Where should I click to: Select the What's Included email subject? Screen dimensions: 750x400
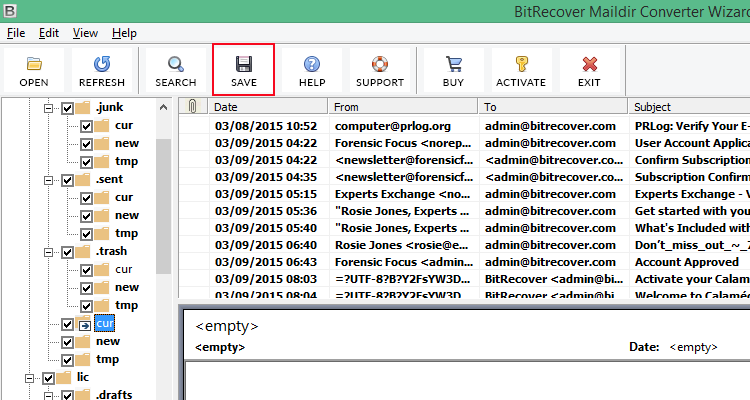coord(692,228)
